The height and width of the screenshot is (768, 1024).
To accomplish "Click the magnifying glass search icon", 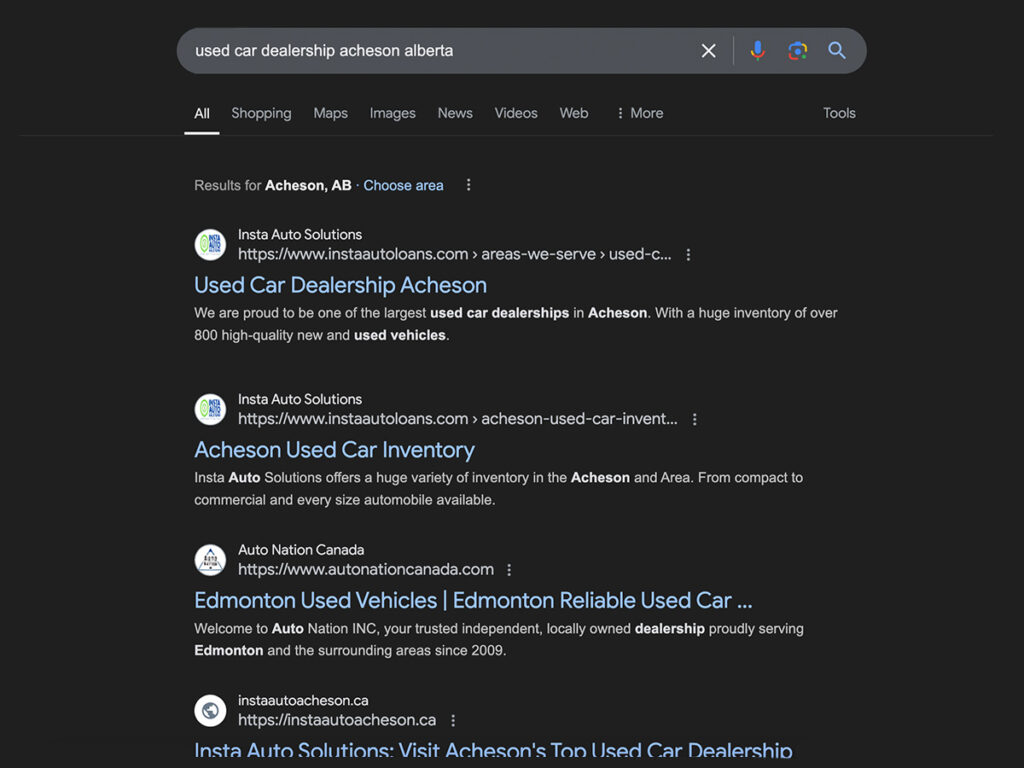I will pyautogui.click(x=837, y=50).
